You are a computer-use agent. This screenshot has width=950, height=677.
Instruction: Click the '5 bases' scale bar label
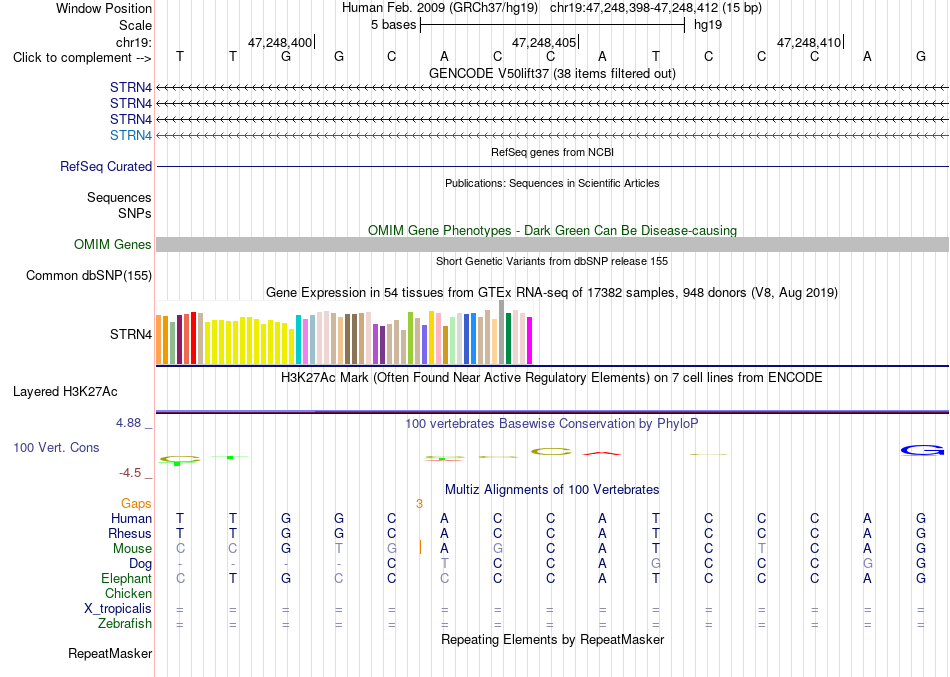[394, 25]
